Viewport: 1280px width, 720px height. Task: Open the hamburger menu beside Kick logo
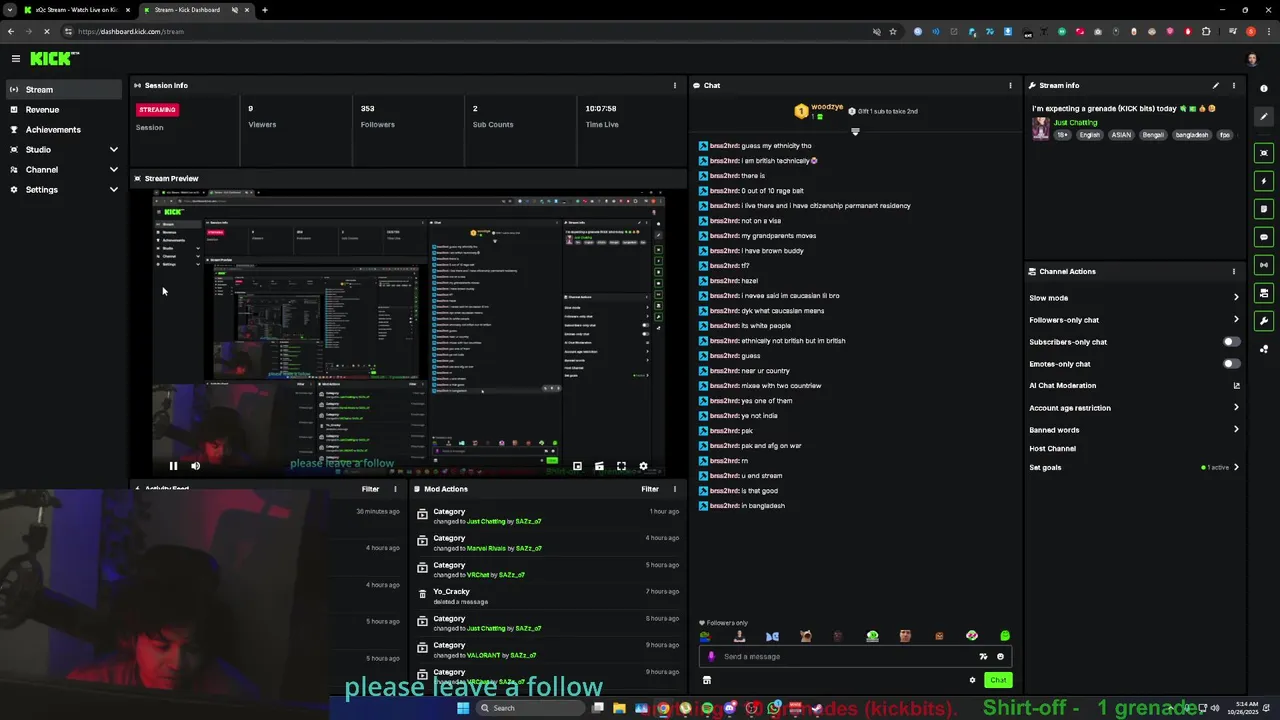click(16, 59)
